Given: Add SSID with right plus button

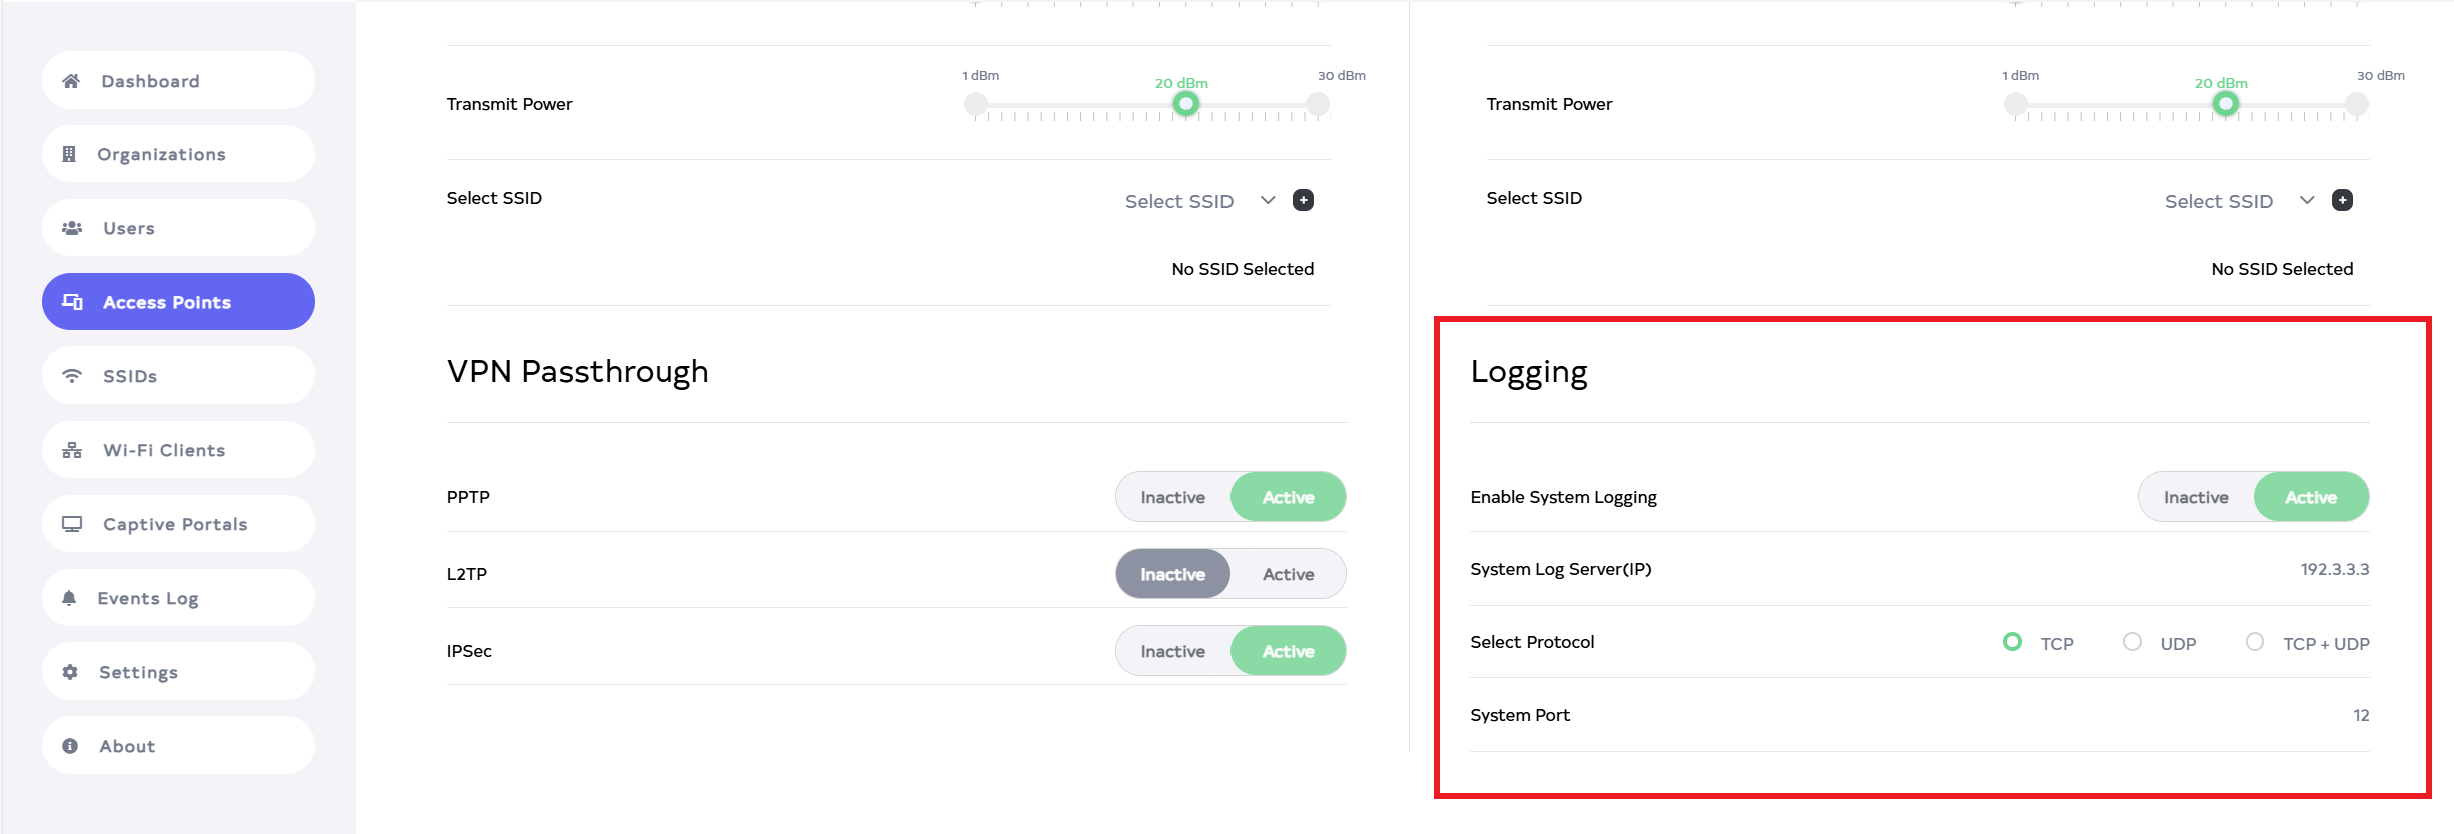Looking at the screenshot, I should [x=2342, y=200].
